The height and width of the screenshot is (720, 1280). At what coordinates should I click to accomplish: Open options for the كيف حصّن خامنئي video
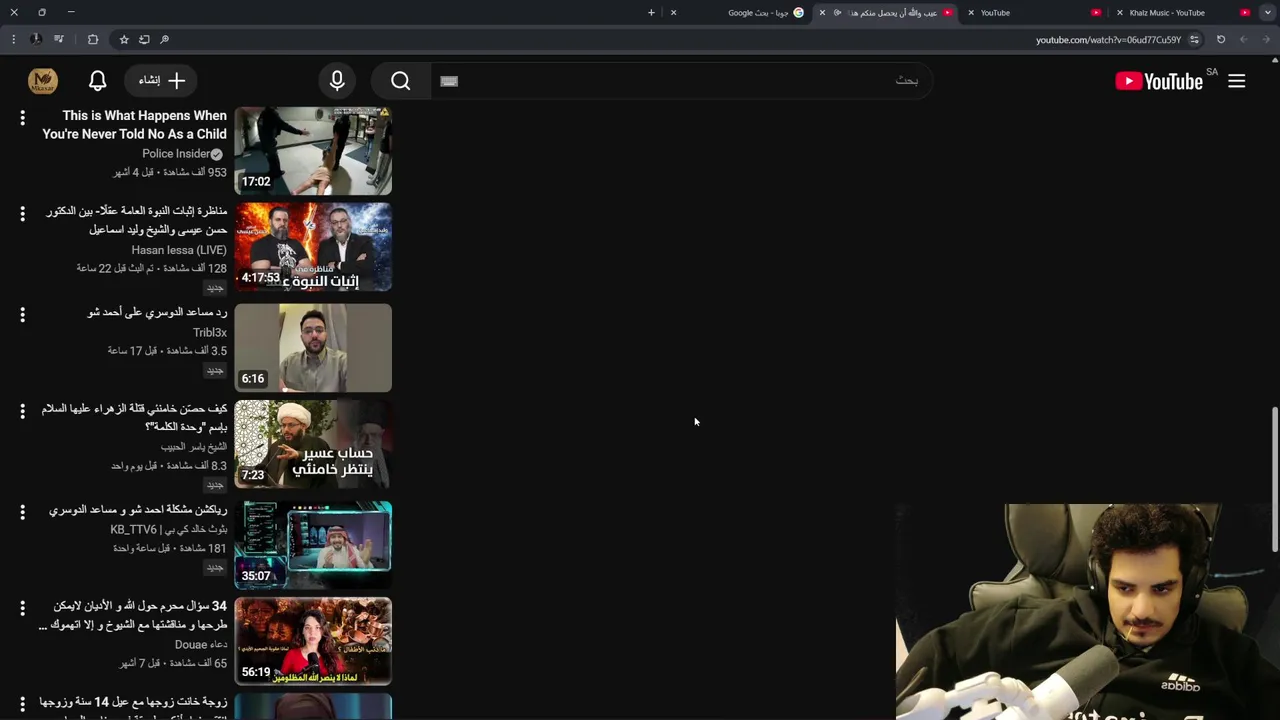(x=22, y=411)
